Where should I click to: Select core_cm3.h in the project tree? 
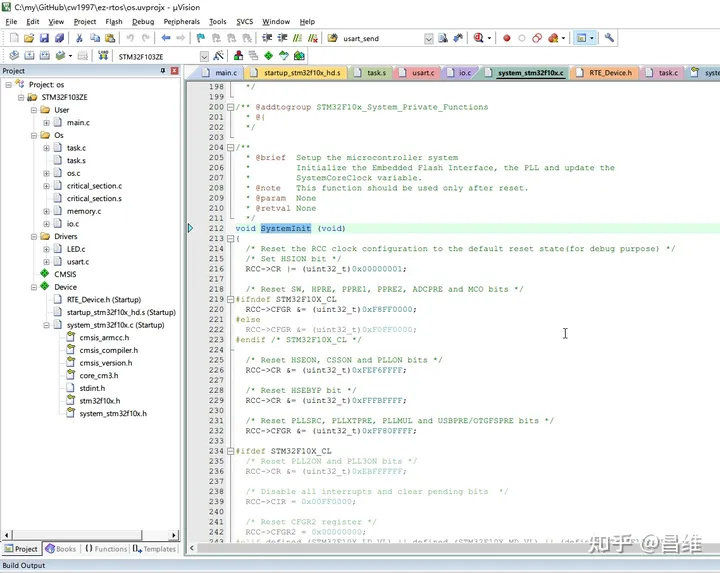tap(99, 376)
